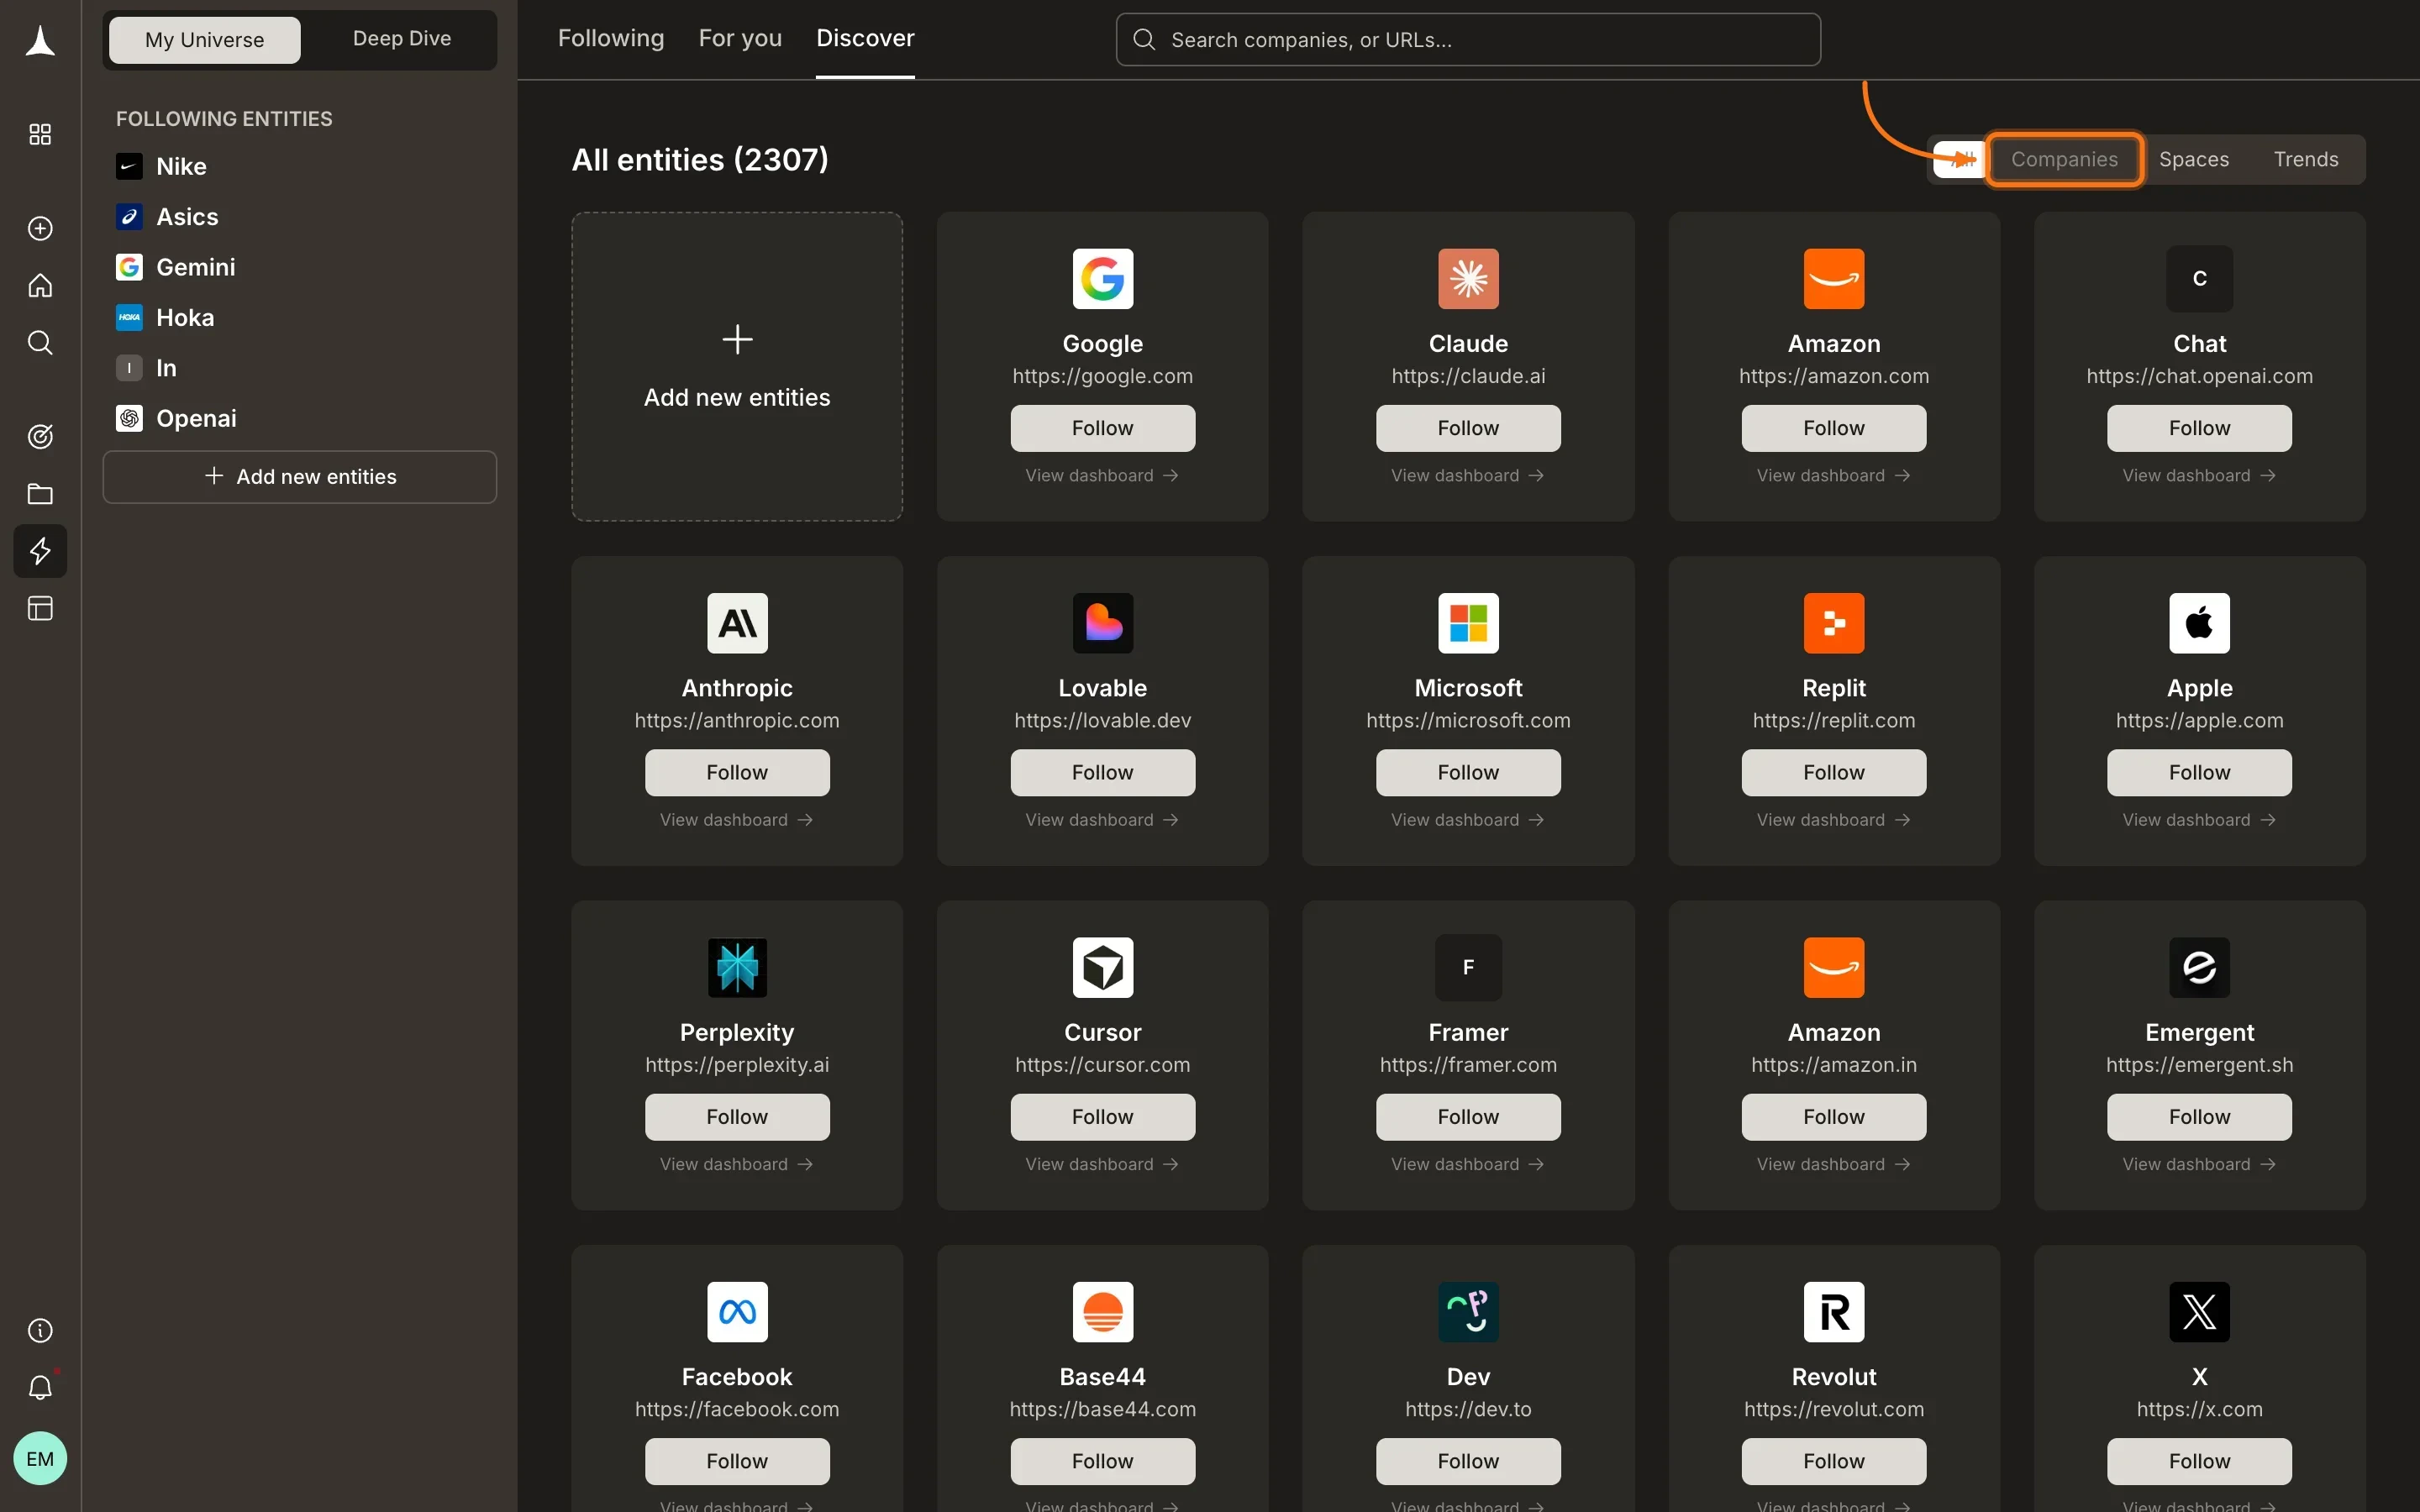Click the app logo at top left
2420x1512 pixels.
tap(40, 41)
